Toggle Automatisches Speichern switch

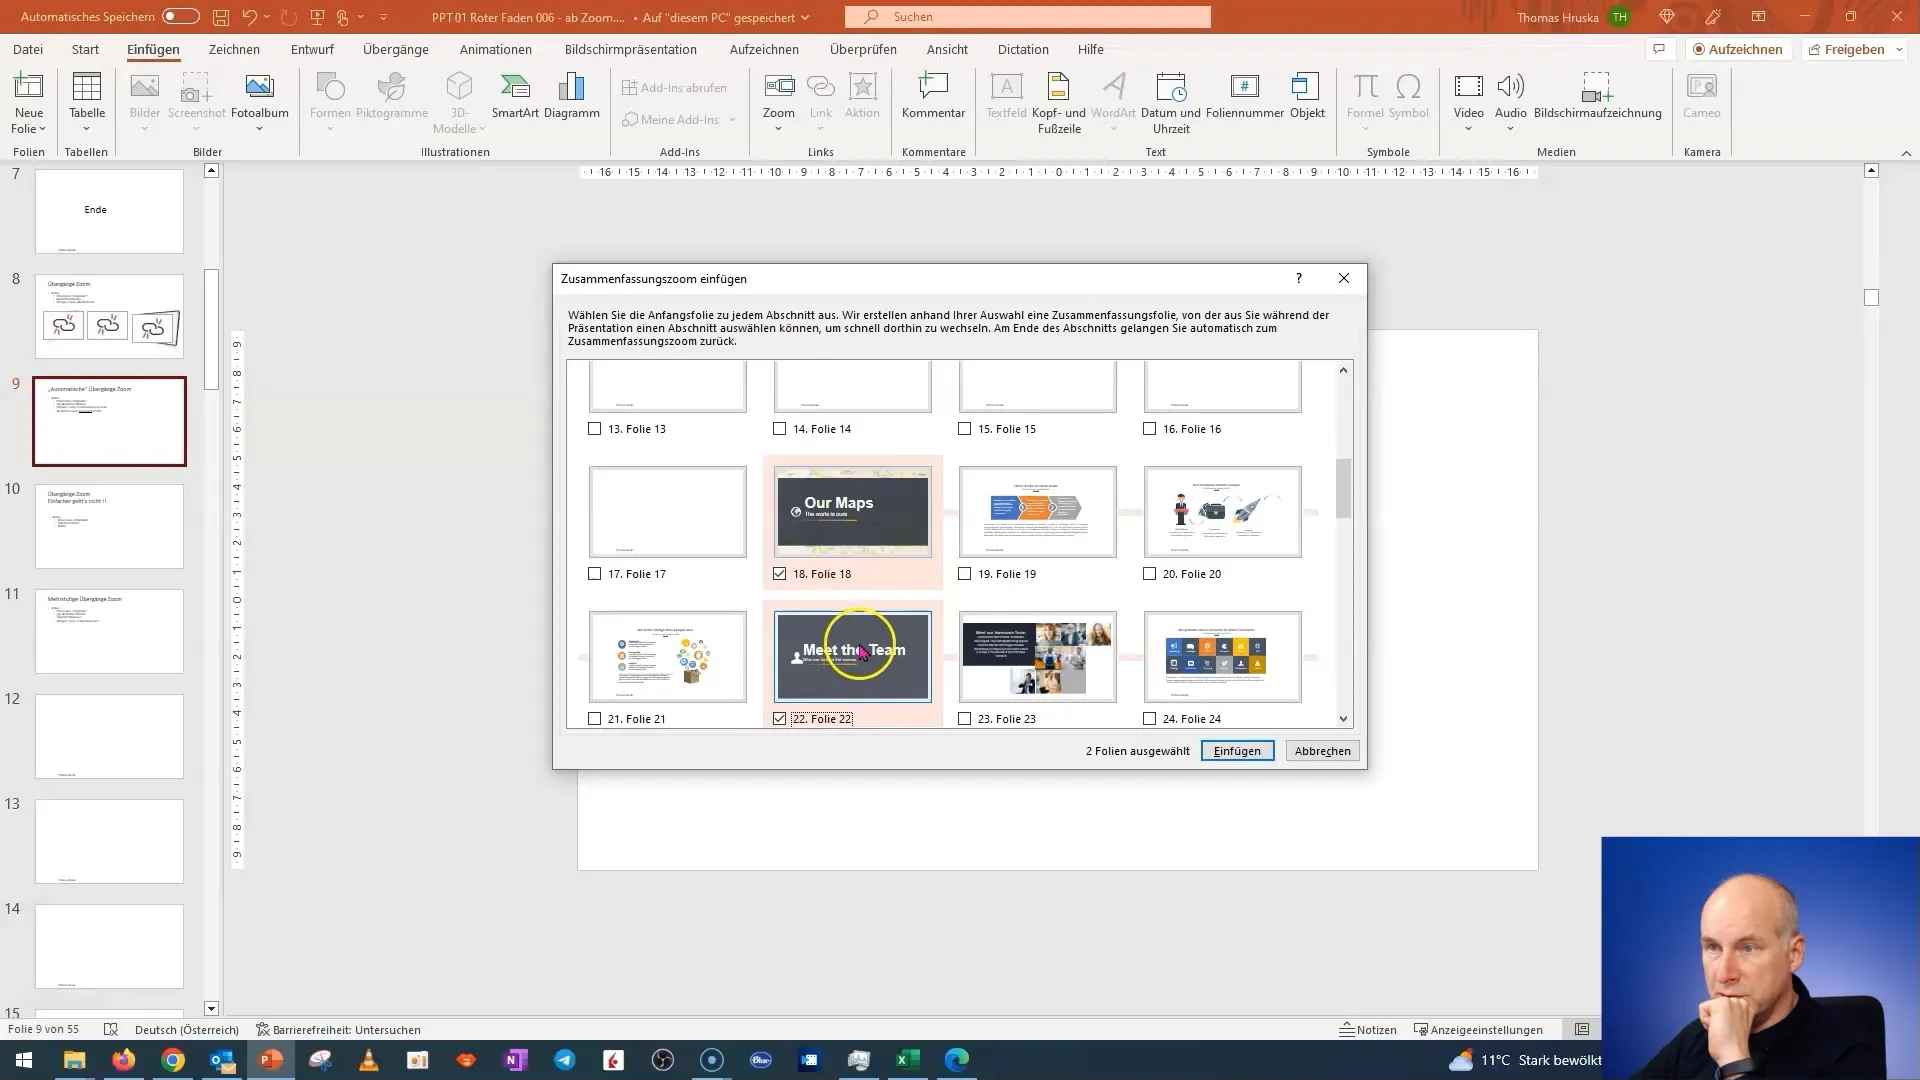(181, 17)
